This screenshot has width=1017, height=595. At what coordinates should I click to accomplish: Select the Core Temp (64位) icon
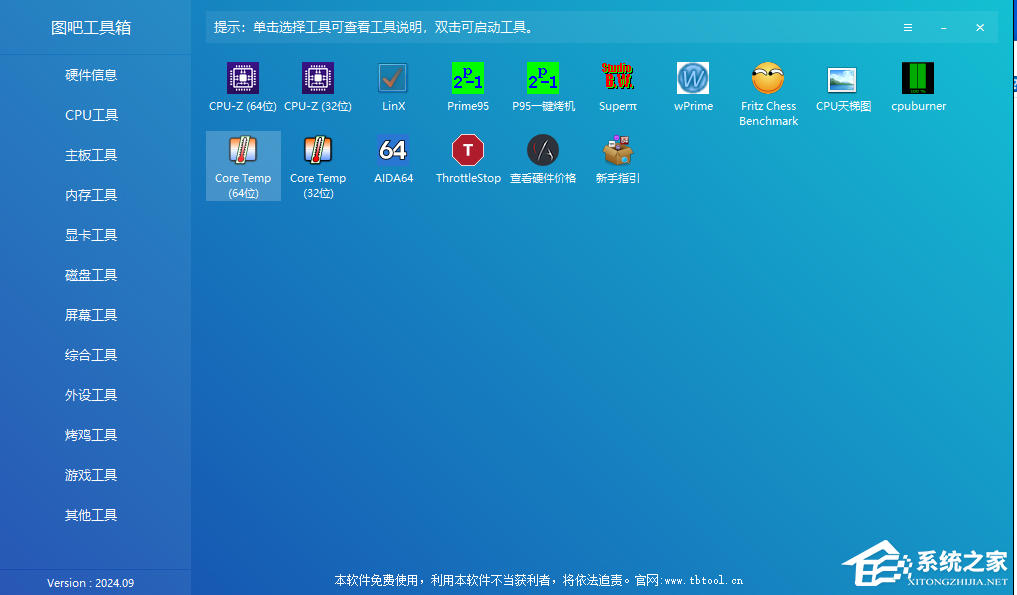(x=243, y=150)
